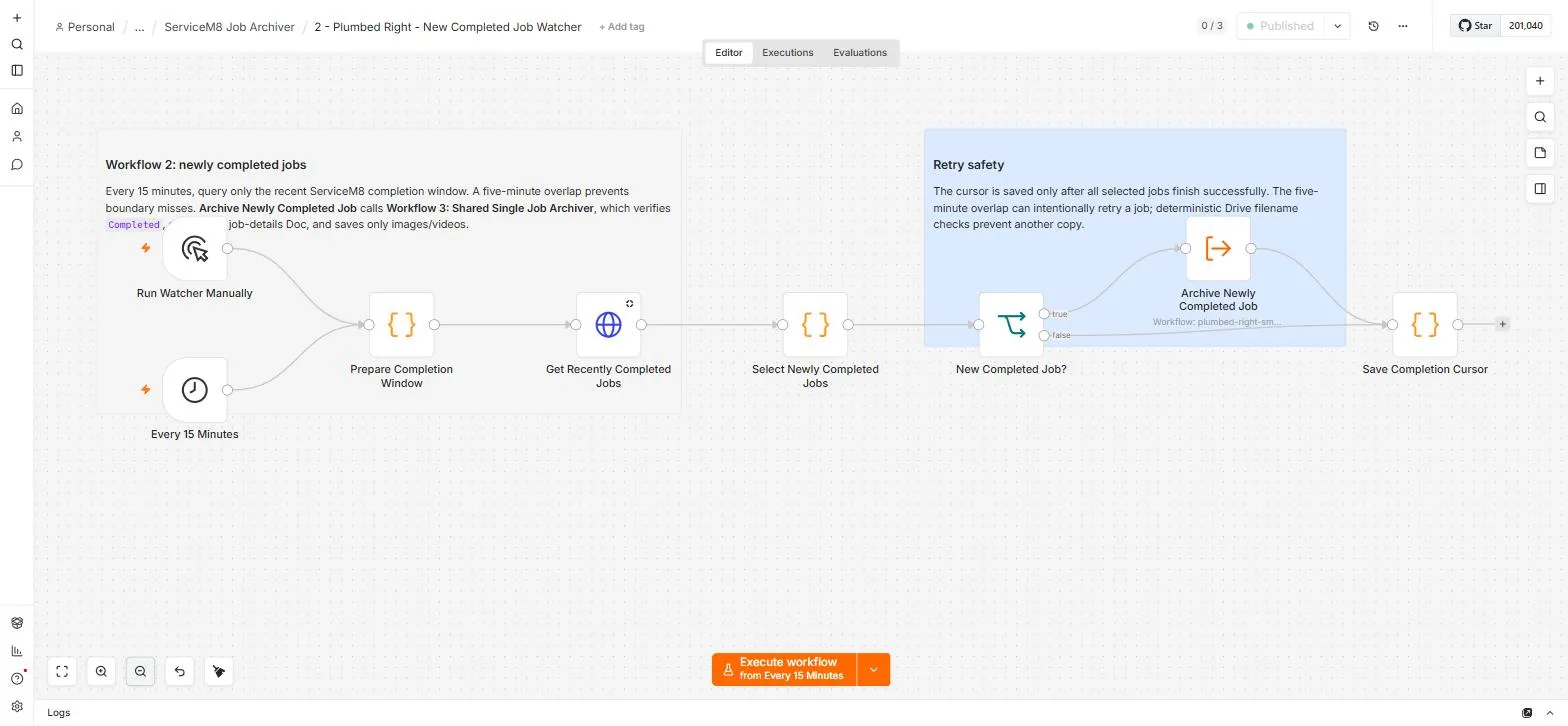1568x726 pixels.
Task: Open the Help question mark icon
Action: click(17, 678)
